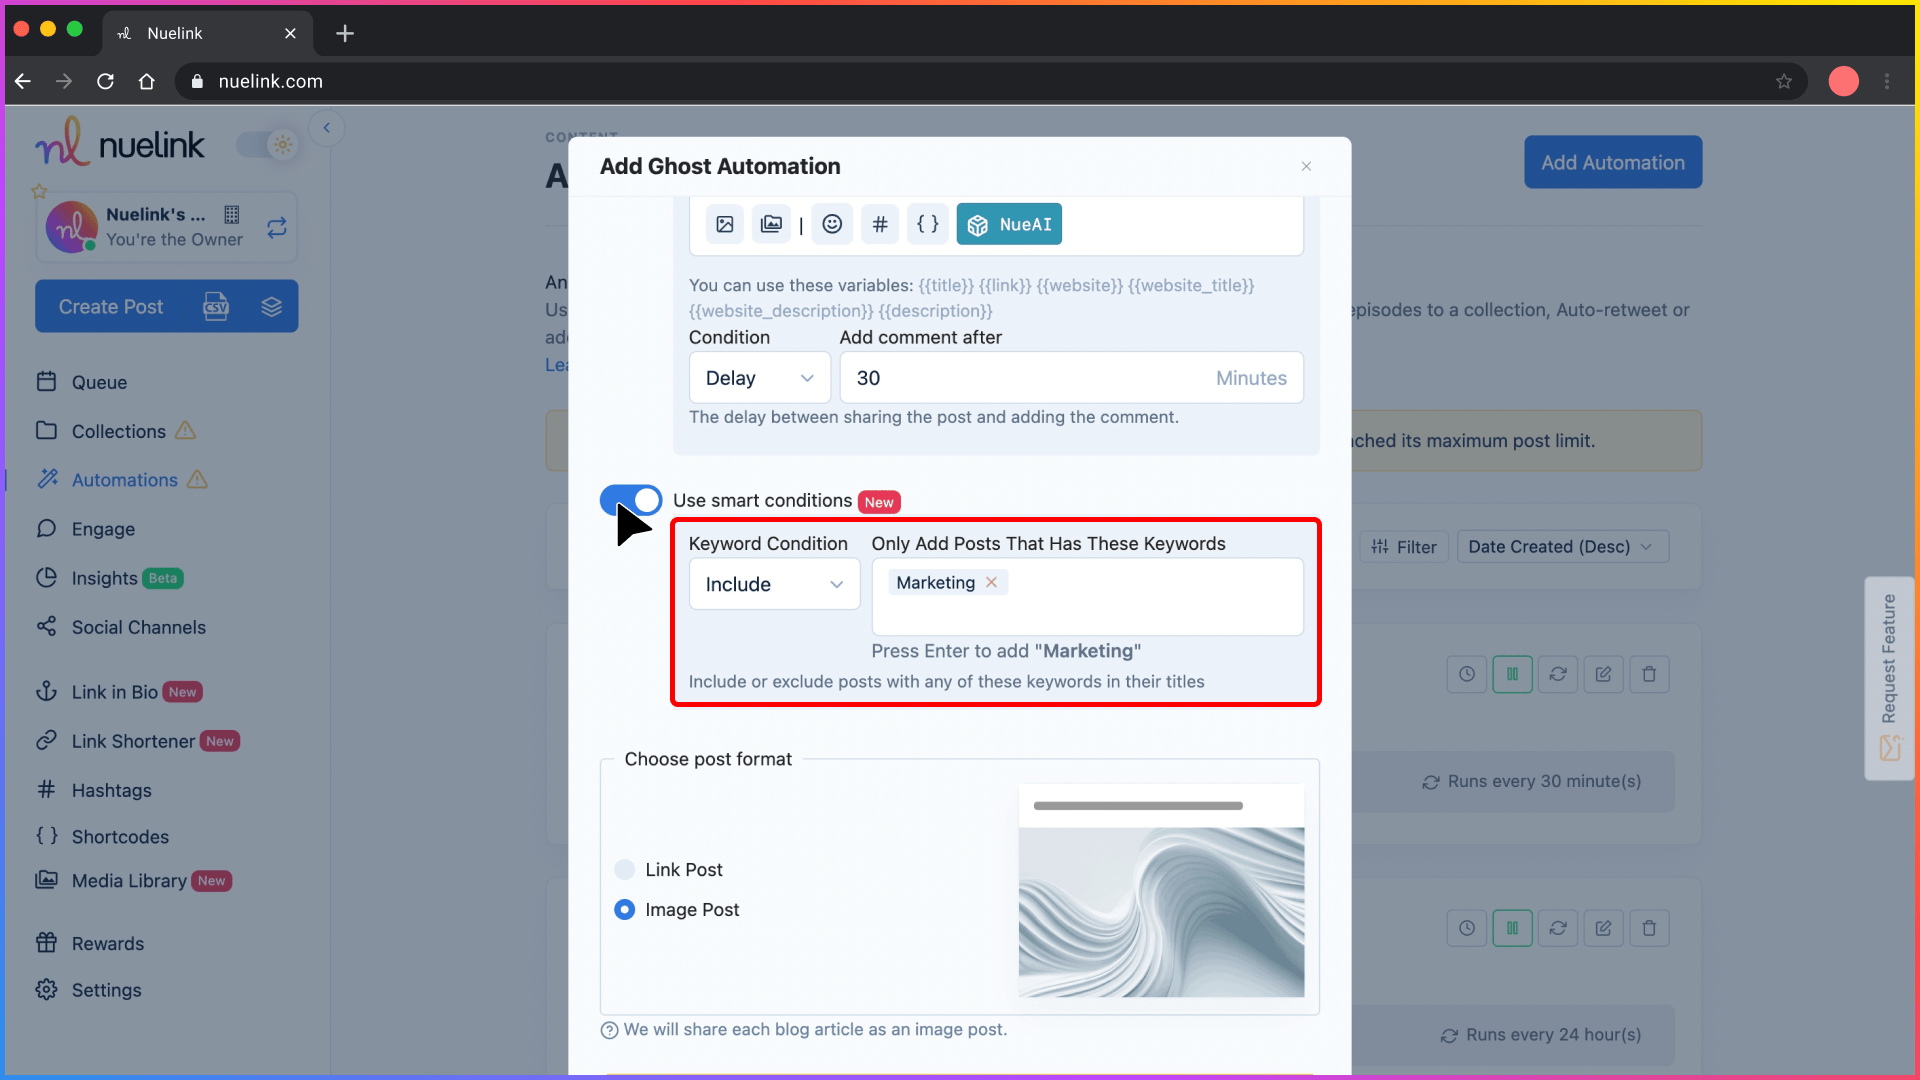The image size is (1920, 1080).
Task: Open Insights in sidebar
Action: click(104, 578)
